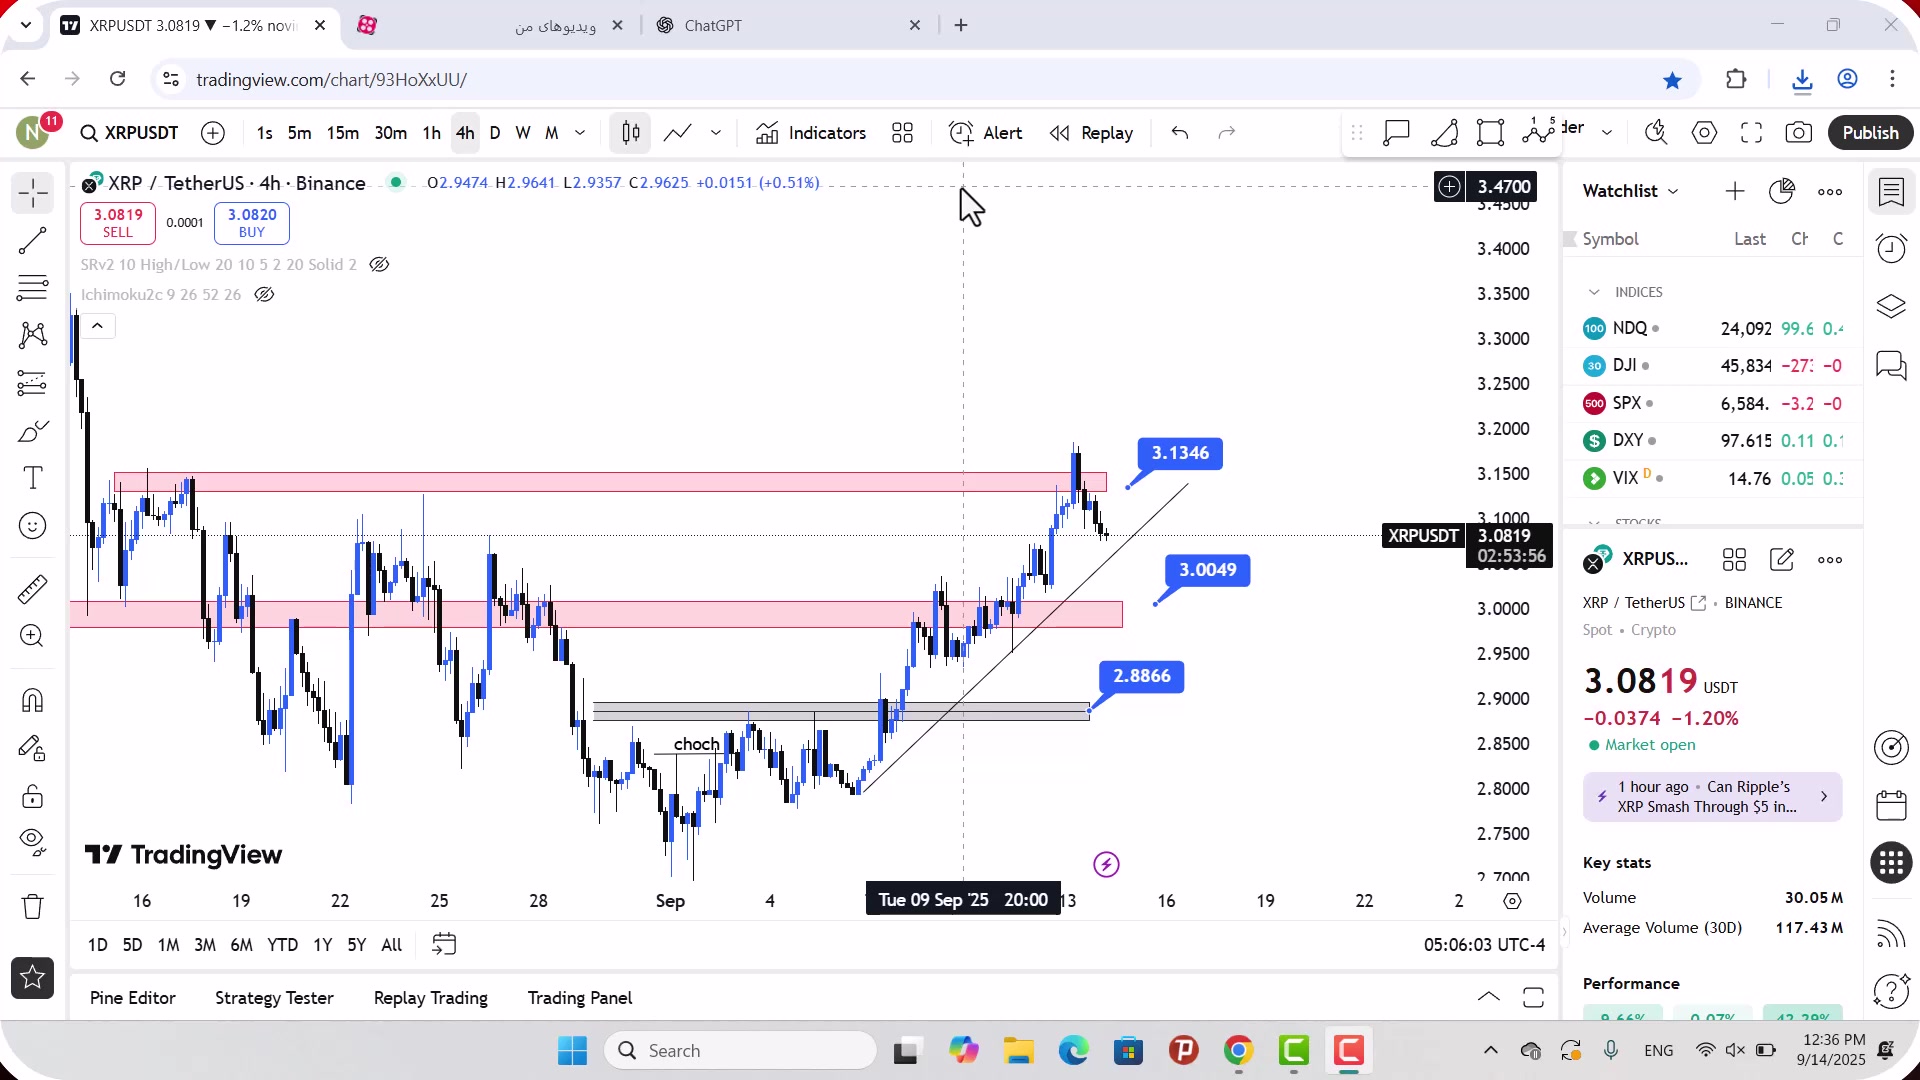This screenshot has width=1920, height=1080.
Task: Toggle stay in drawing mode
Action: point(33,748)
